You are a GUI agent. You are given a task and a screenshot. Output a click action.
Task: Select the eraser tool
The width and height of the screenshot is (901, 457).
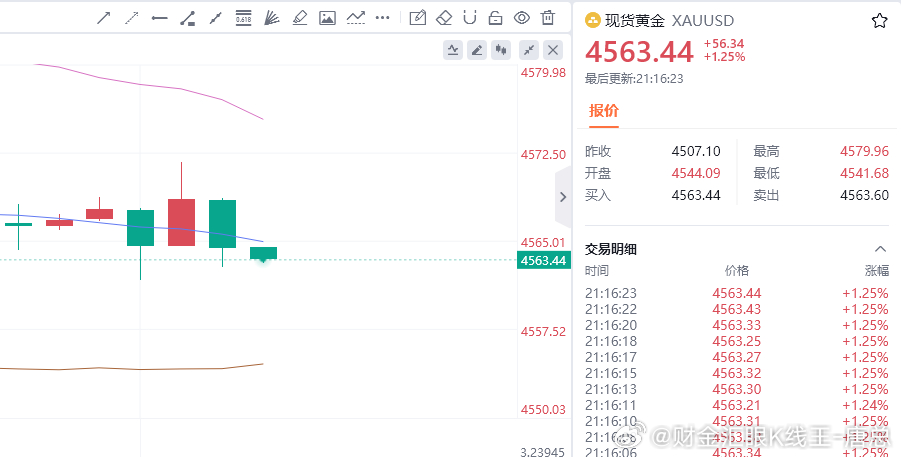coord(444,18)
